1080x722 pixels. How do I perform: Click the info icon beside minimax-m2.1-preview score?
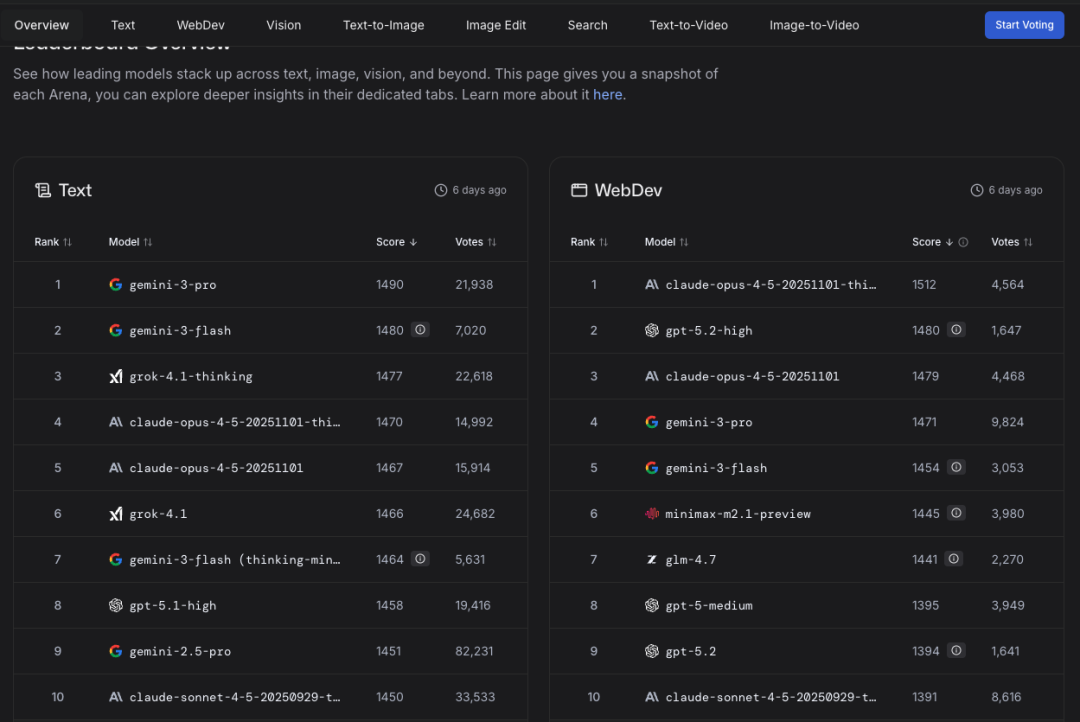coord(956,513)
